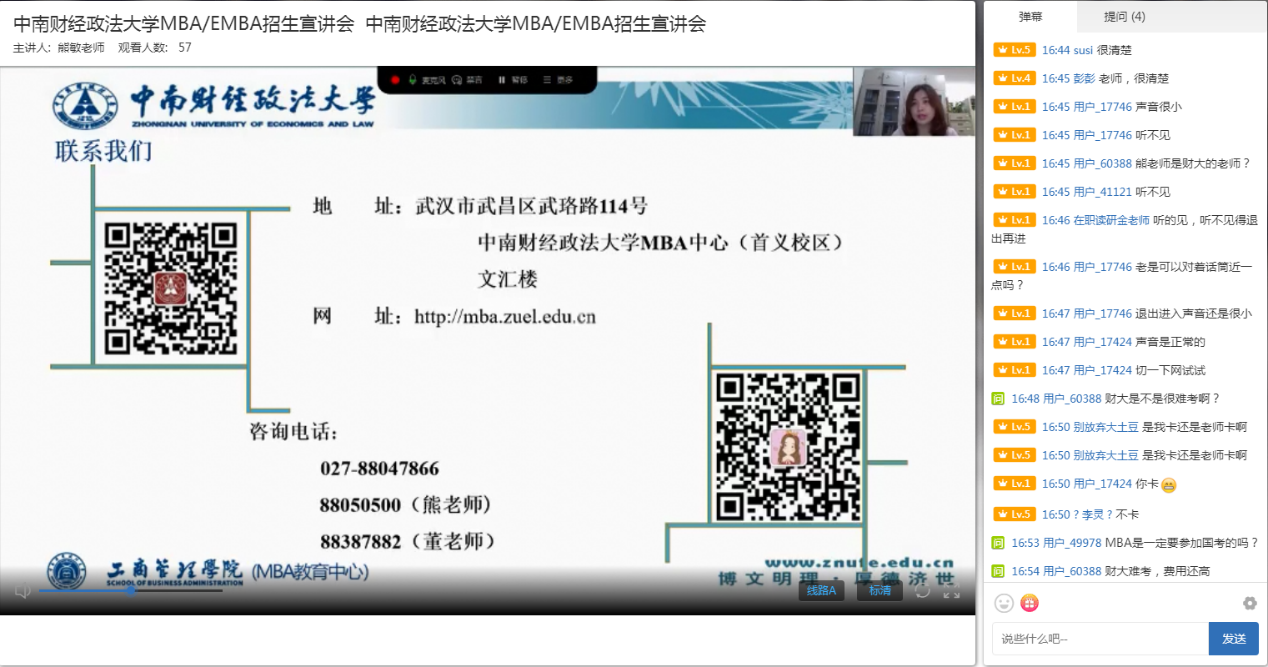Open the 线路A line selector
1268x667 pixels.
point(821,591)
